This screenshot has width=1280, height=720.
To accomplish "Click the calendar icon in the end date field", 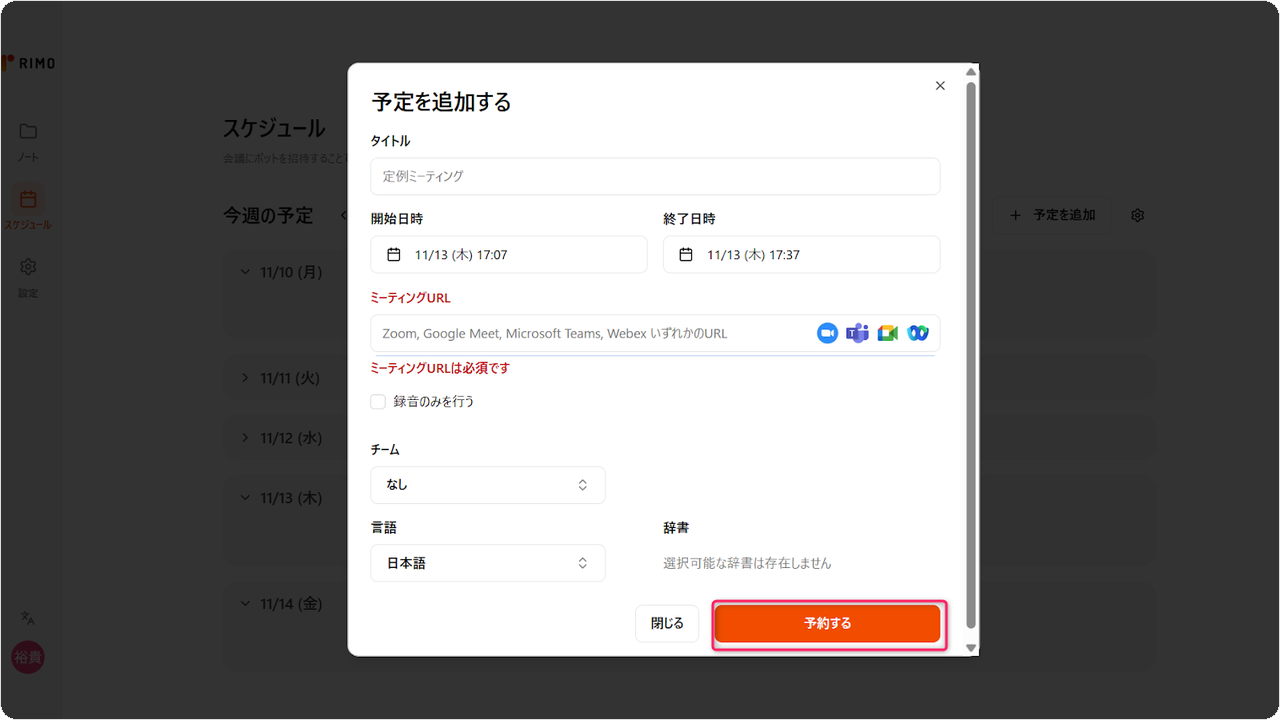I will coord(686,255).
